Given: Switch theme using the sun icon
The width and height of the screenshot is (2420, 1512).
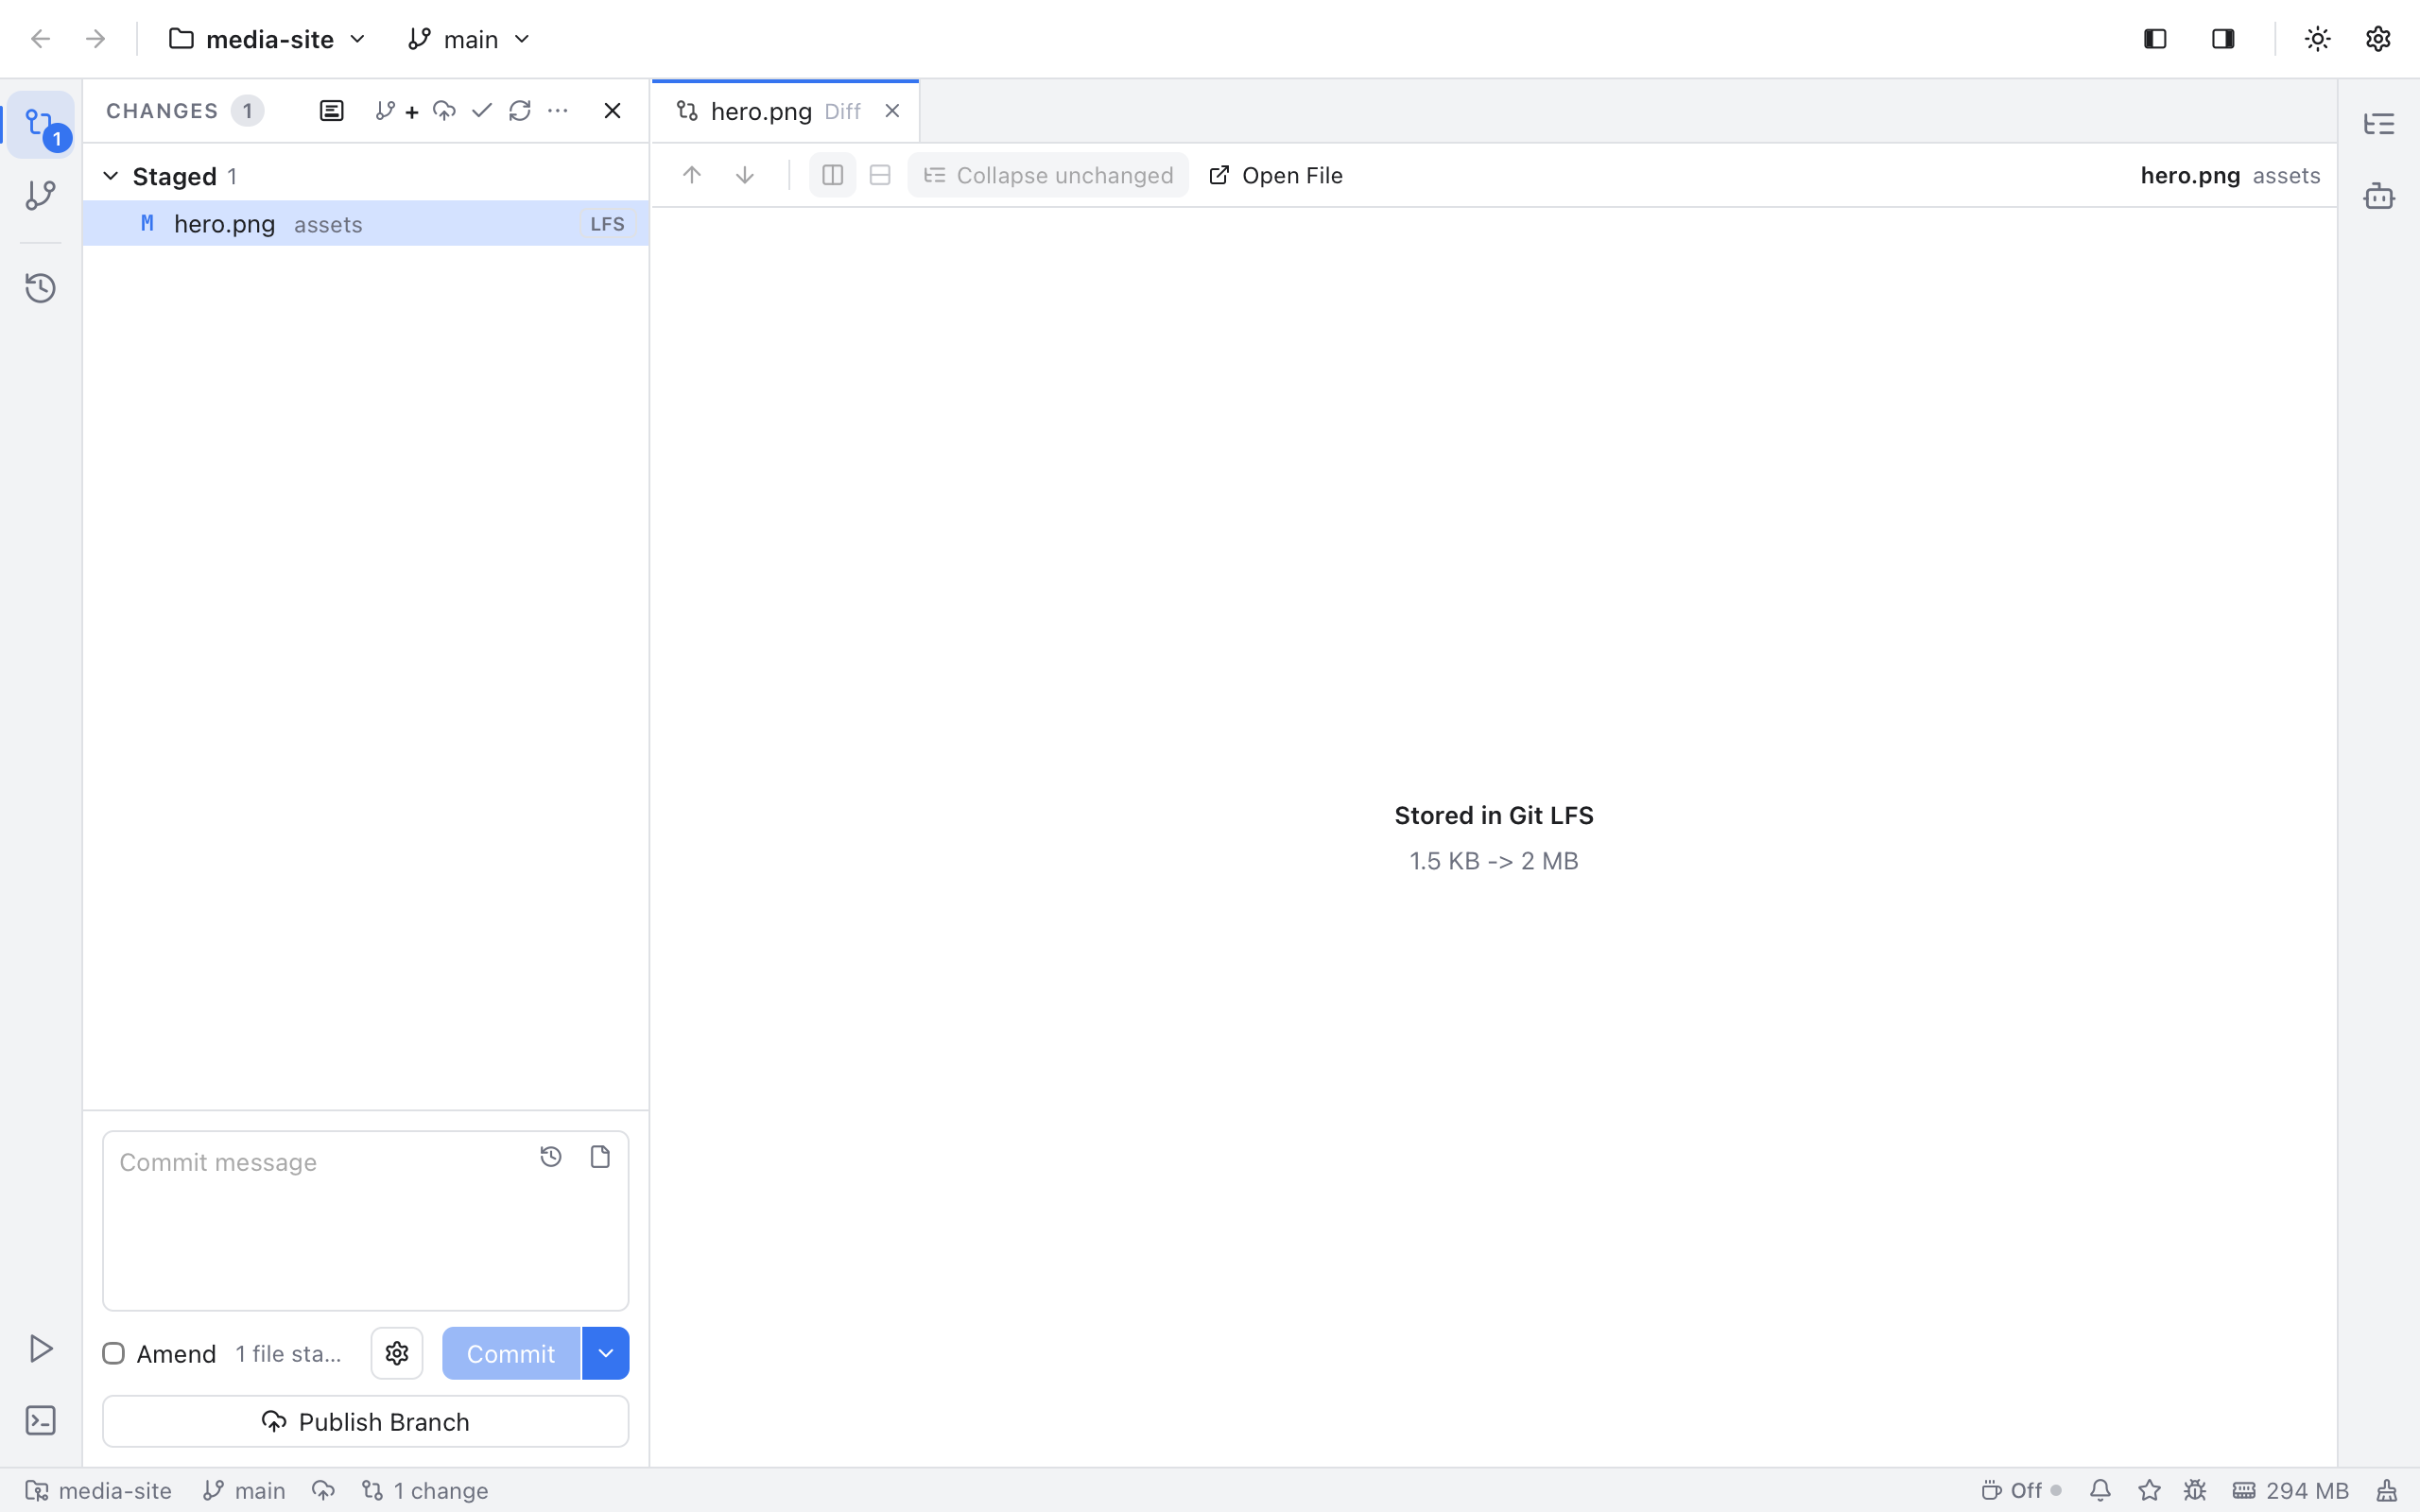Looking at the screenshot, I should click(x=2317, y=39).
